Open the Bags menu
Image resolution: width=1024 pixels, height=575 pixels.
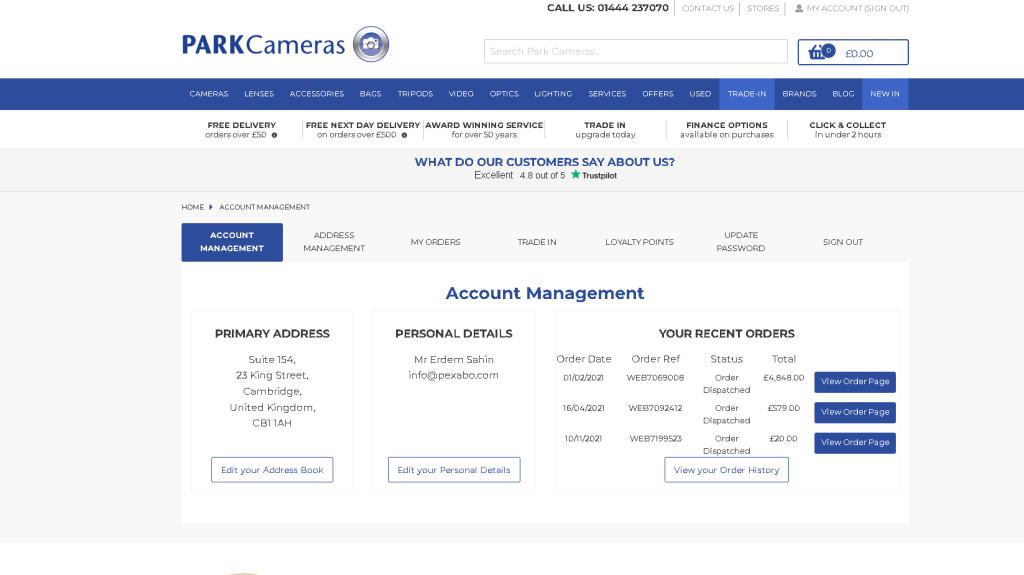[370, 94]
